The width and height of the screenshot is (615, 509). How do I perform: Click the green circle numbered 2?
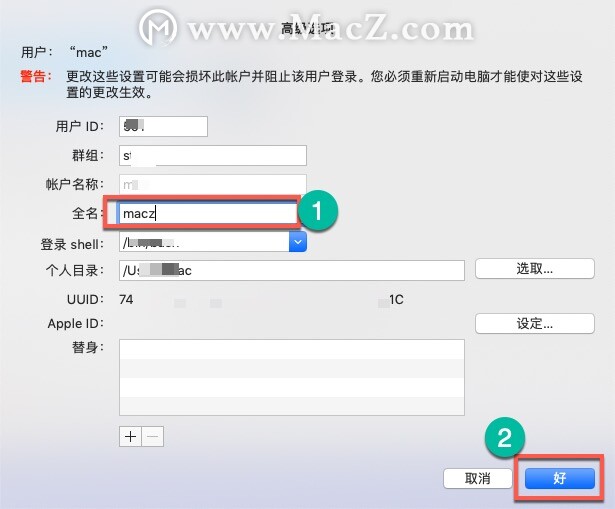pyautogui.click(x=505, y=437)
